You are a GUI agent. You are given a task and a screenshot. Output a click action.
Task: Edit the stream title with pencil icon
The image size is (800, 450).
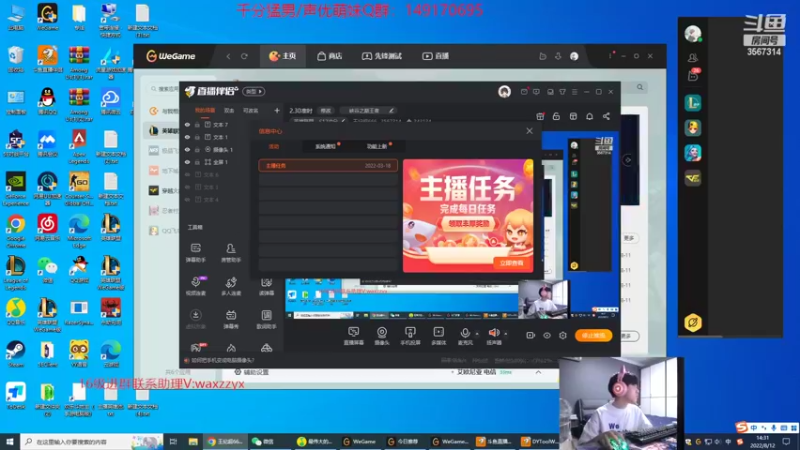pyautogui.click(x=391, y=110)
